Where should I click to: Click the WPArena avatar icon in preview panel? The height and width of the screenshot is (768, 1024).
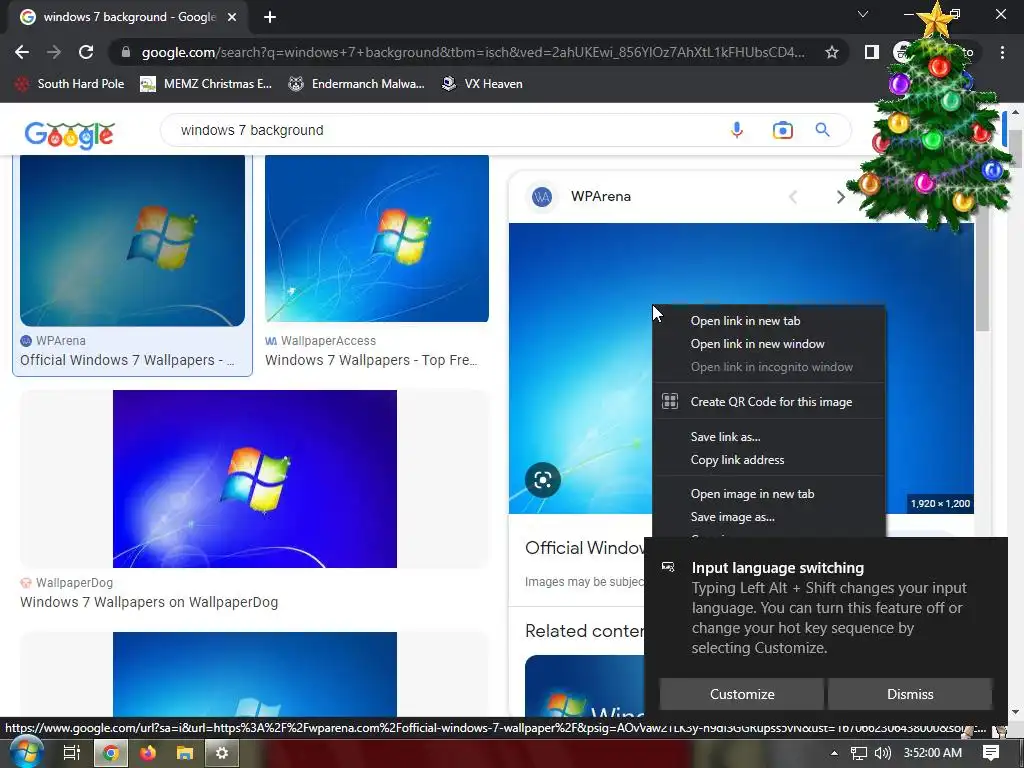point(542,197)
